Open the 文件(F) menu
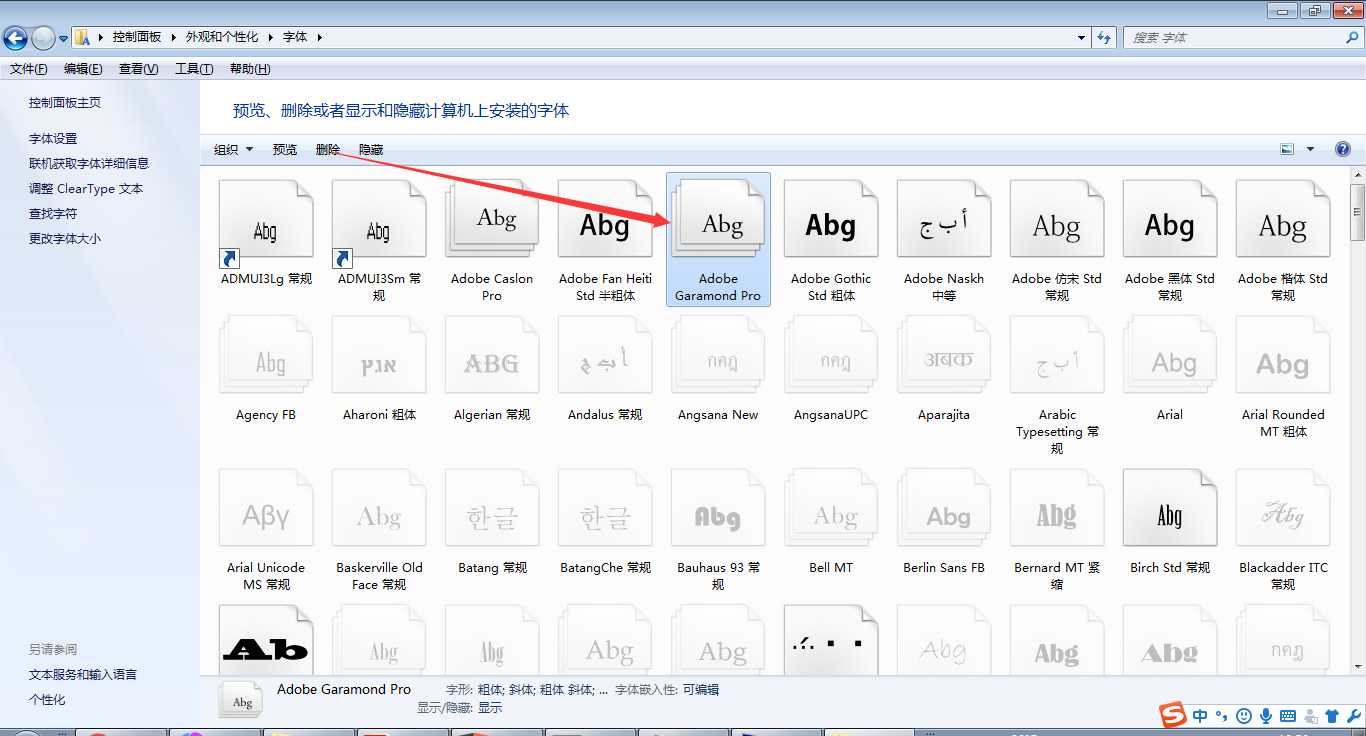 tap(29, 69)
